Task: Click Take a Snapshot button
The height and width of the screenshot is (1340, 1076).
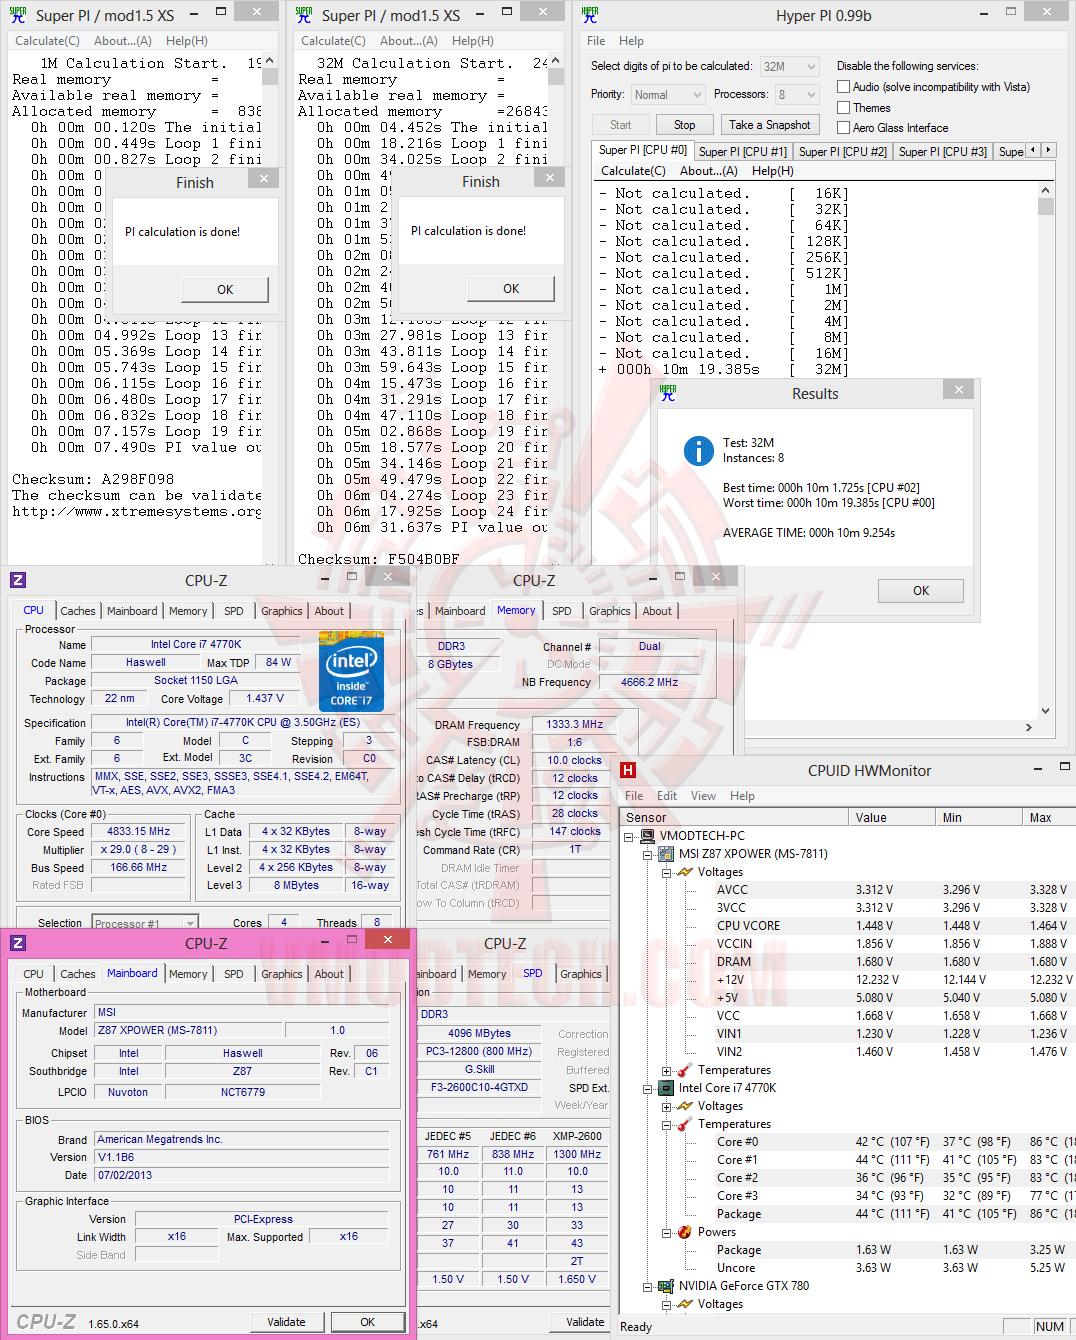Action: 770,125
